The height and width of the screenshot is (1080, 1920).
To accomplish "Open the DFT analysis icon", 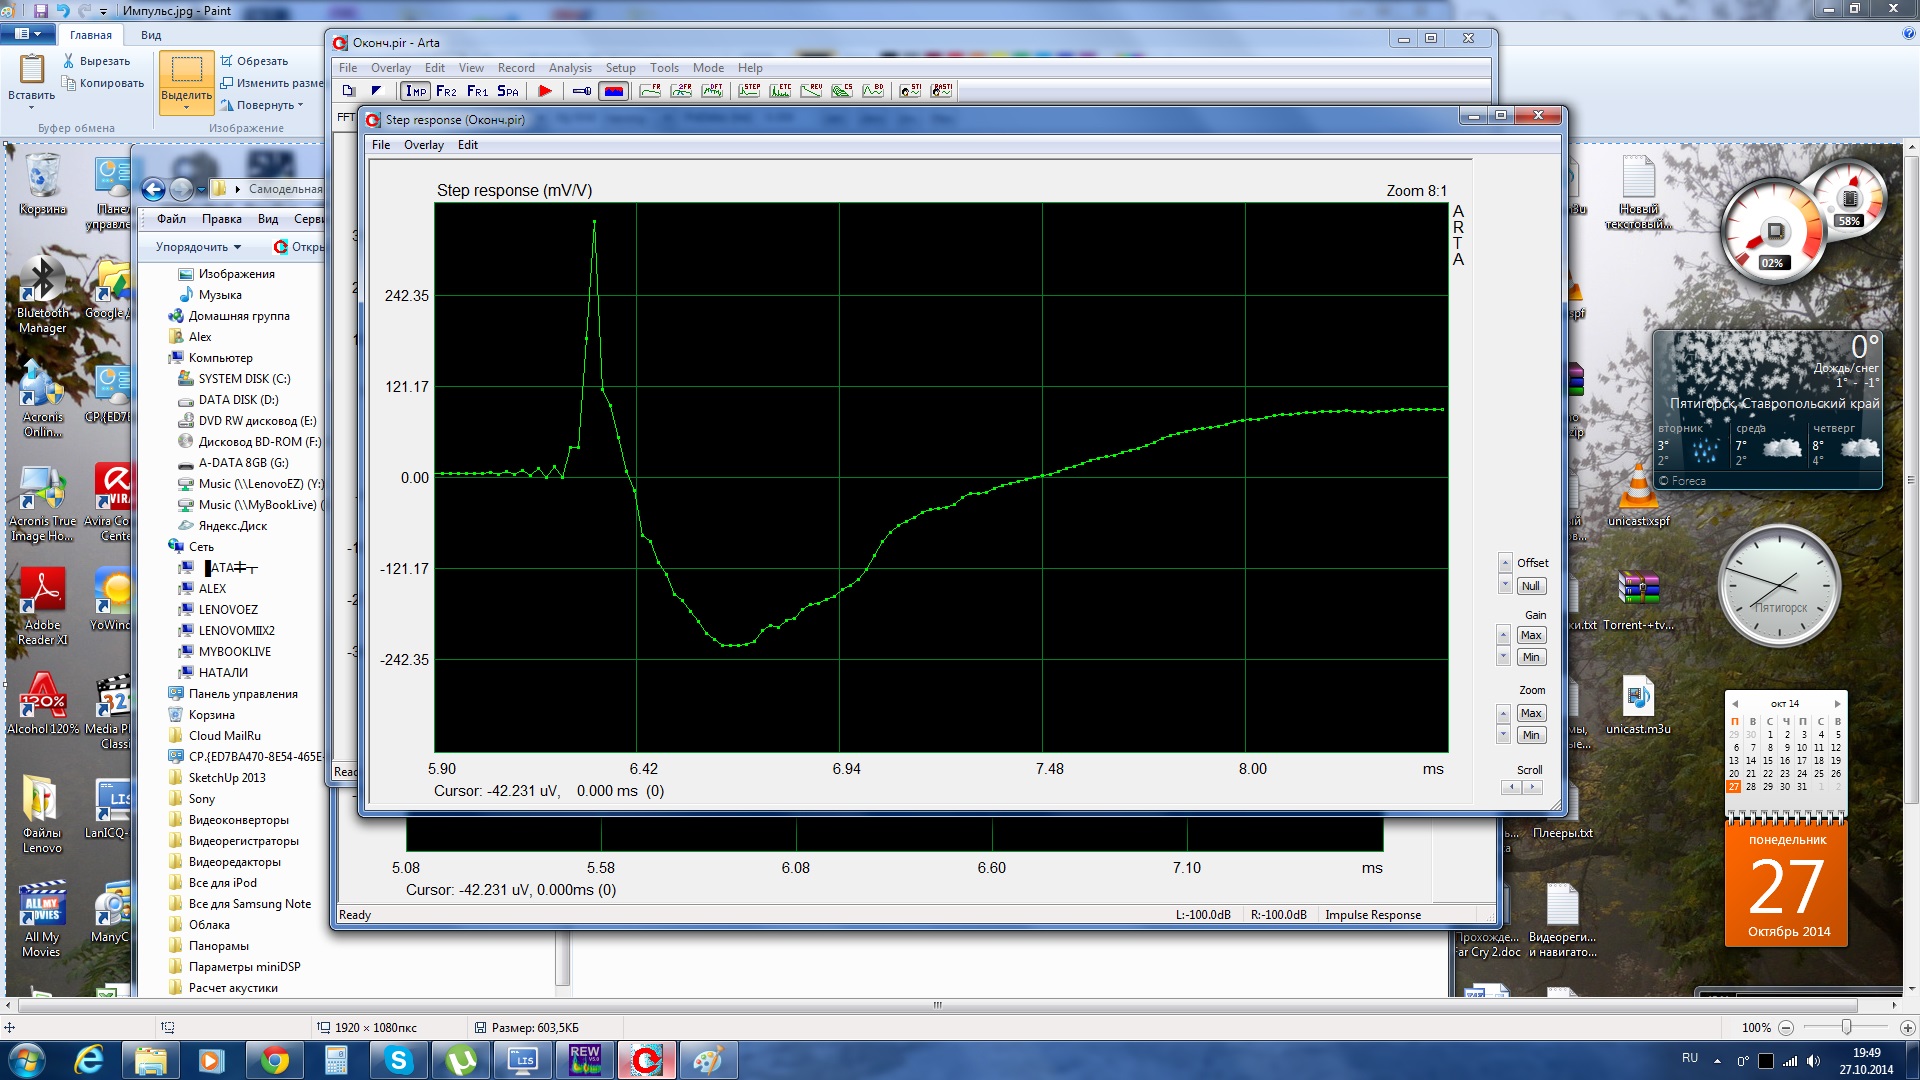I will (x=713, y=91).
